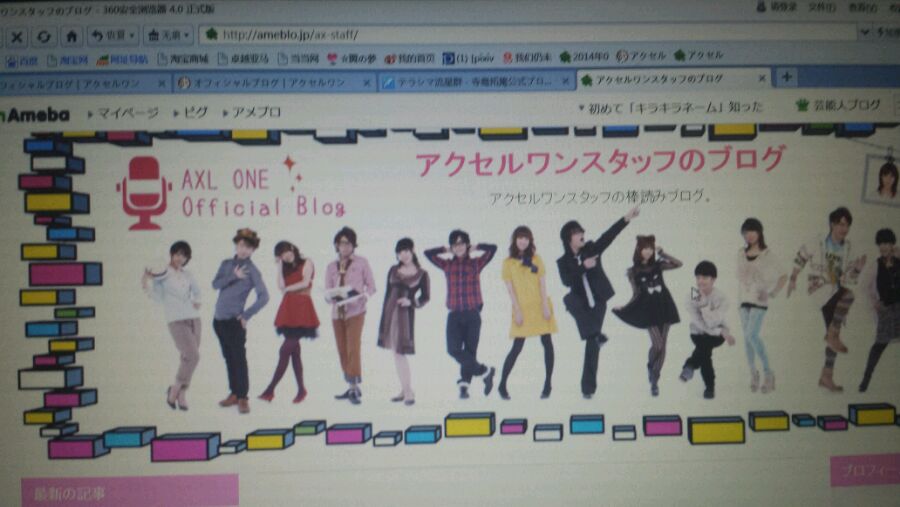Close the テラシマ流星群 tab
The width and height of the screenshot is (900, 507).
[x=565, y=82]
